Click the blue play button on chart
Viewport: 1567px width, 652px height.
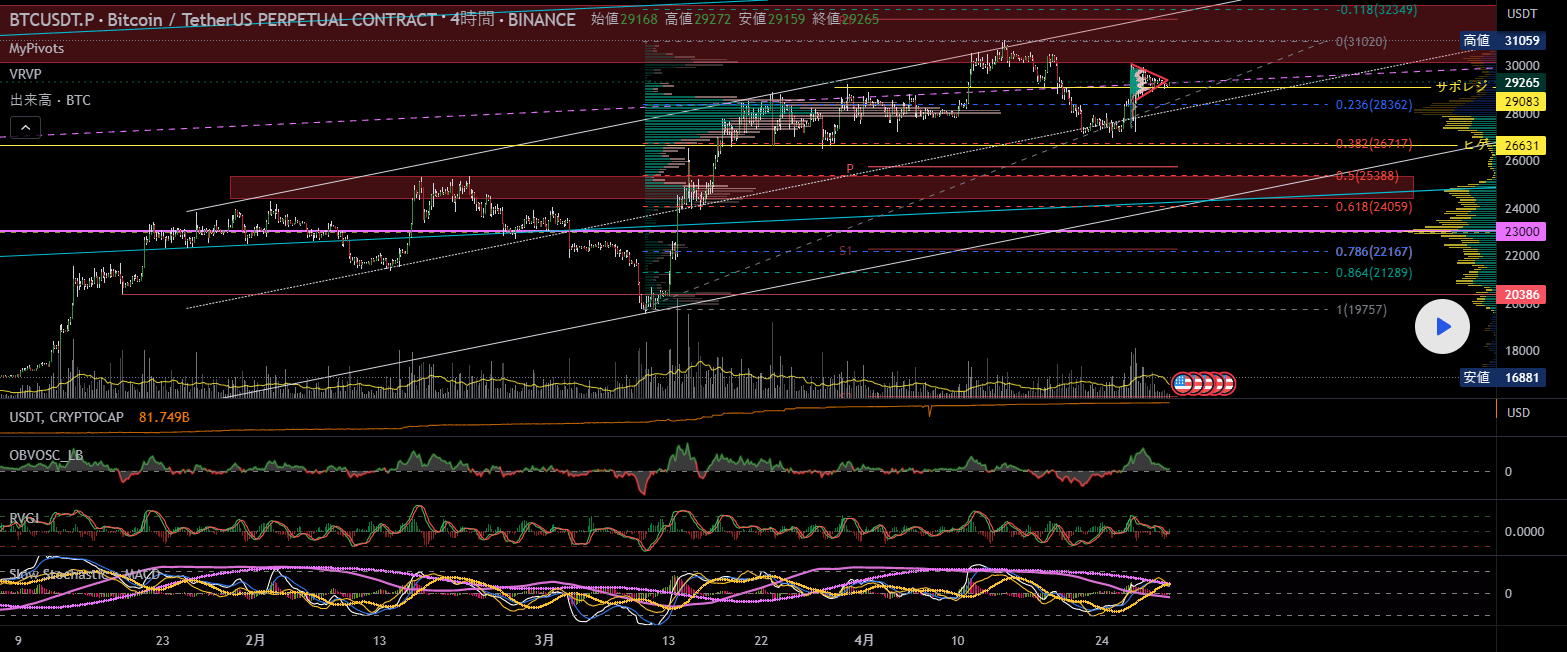click(1442, 327)
